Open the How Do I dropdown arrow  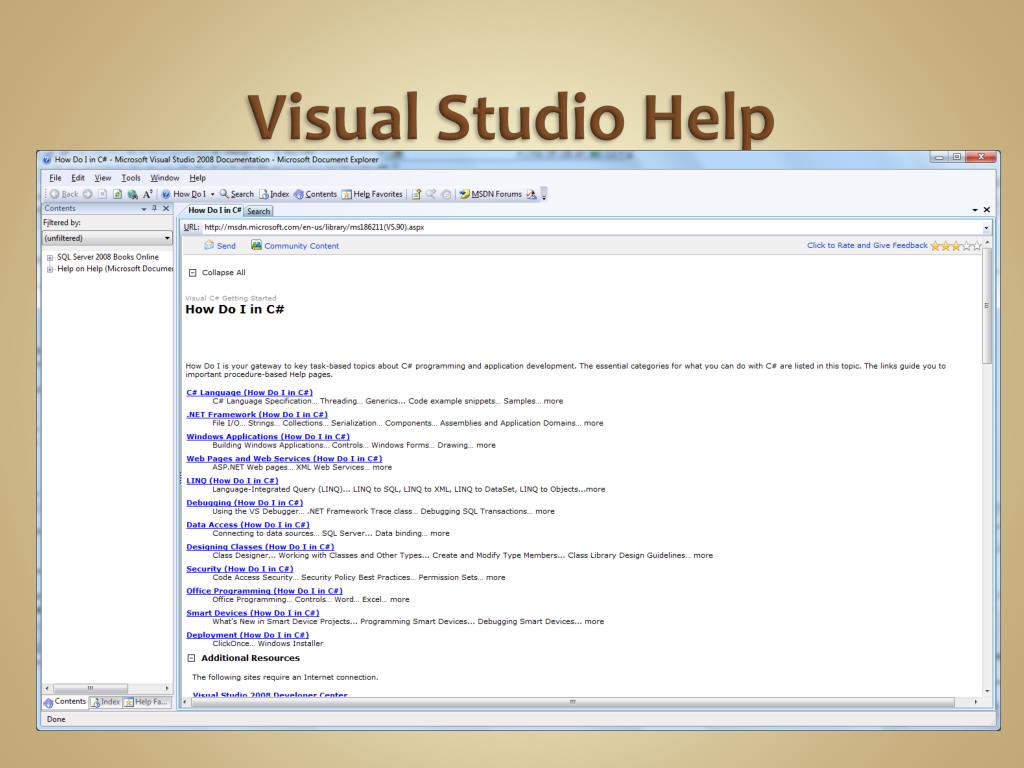tap(212, 194)
